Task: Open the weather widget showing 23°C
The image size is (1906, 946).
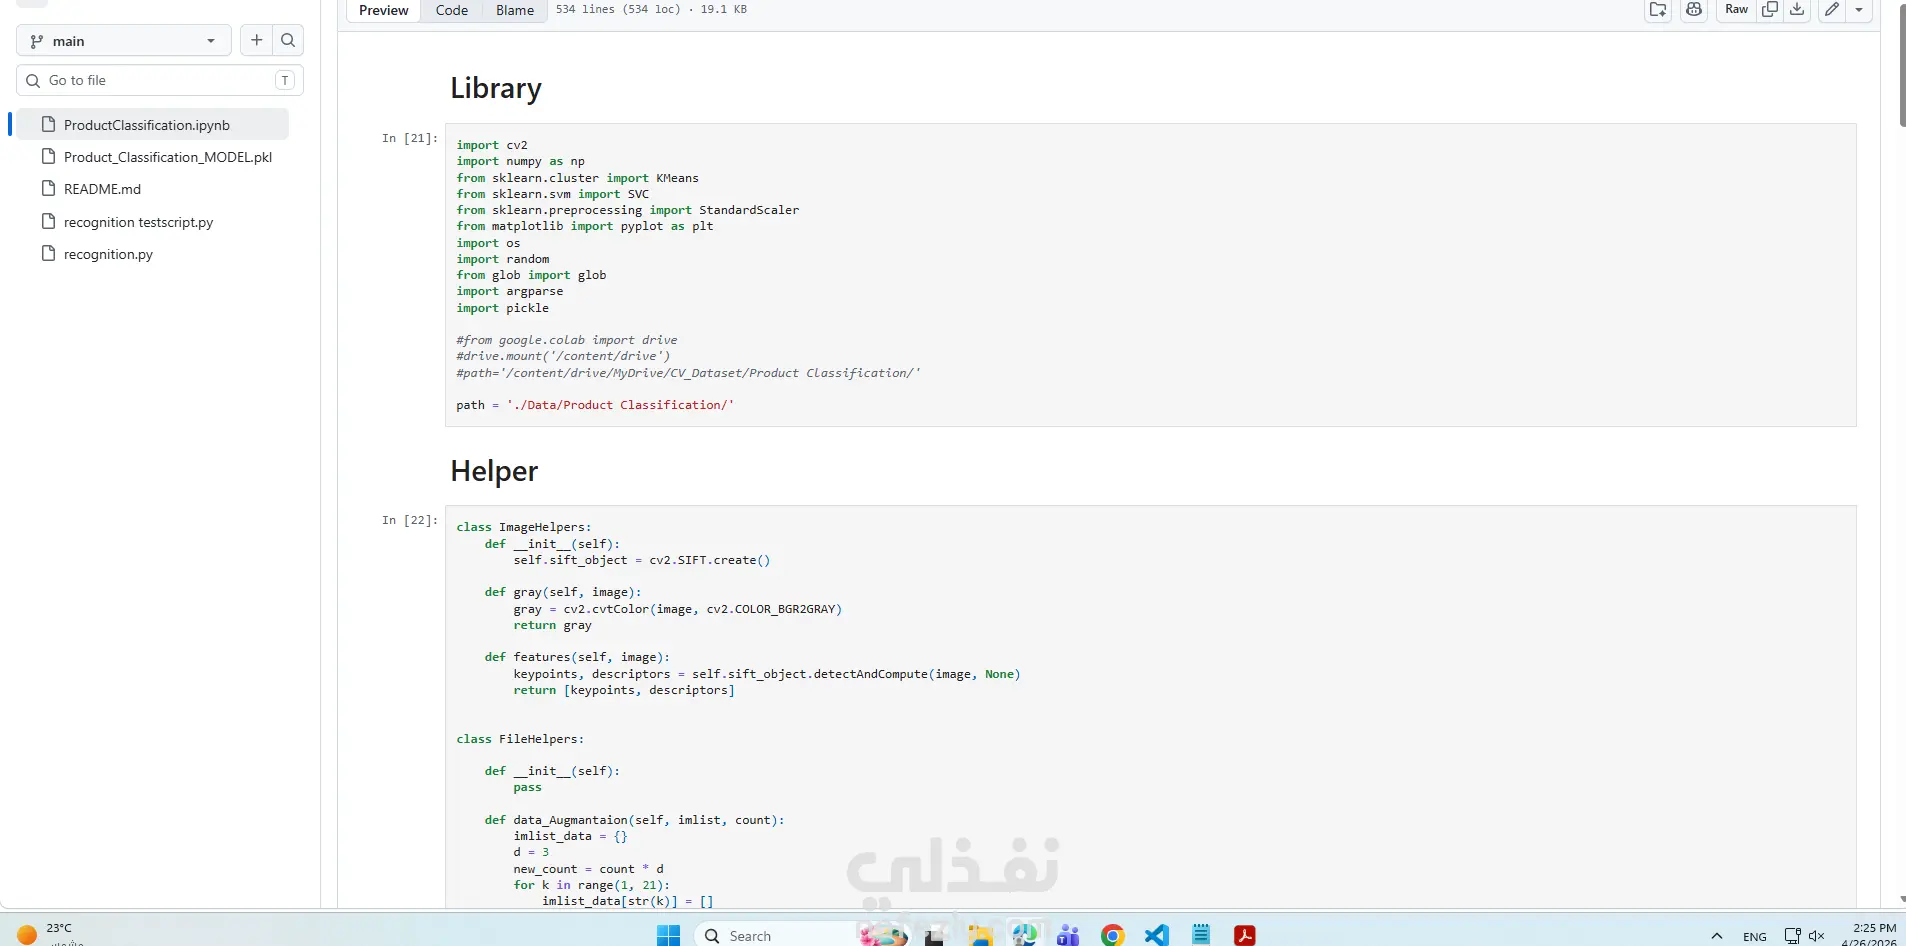Action: (x=48, y=934)
